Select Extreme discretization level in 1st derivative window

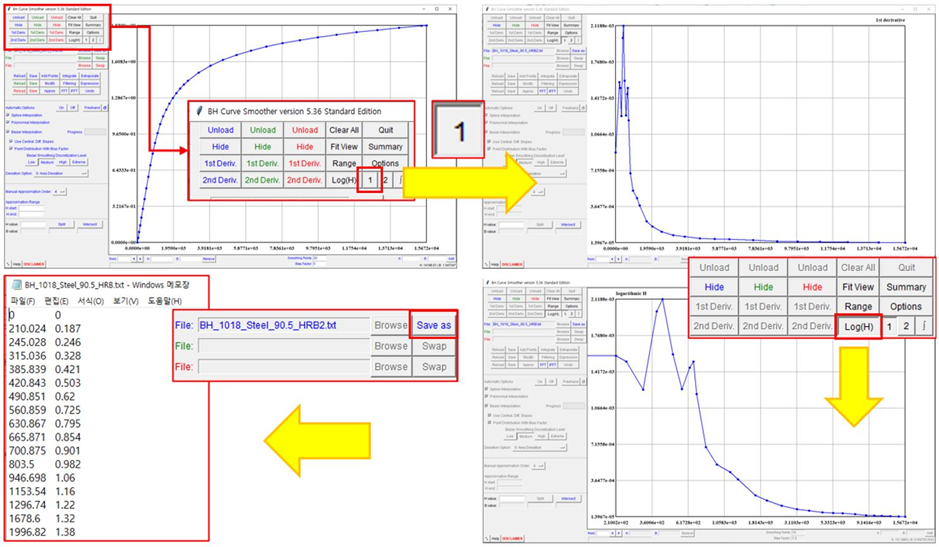point(557,162)
